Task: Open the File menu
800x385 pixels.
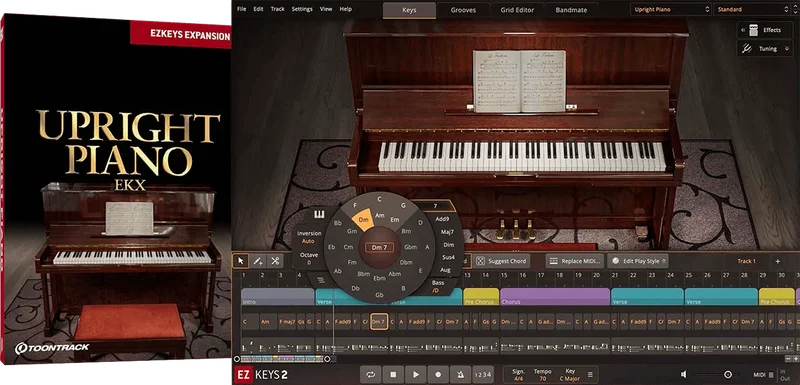Action: pos(242,9)
